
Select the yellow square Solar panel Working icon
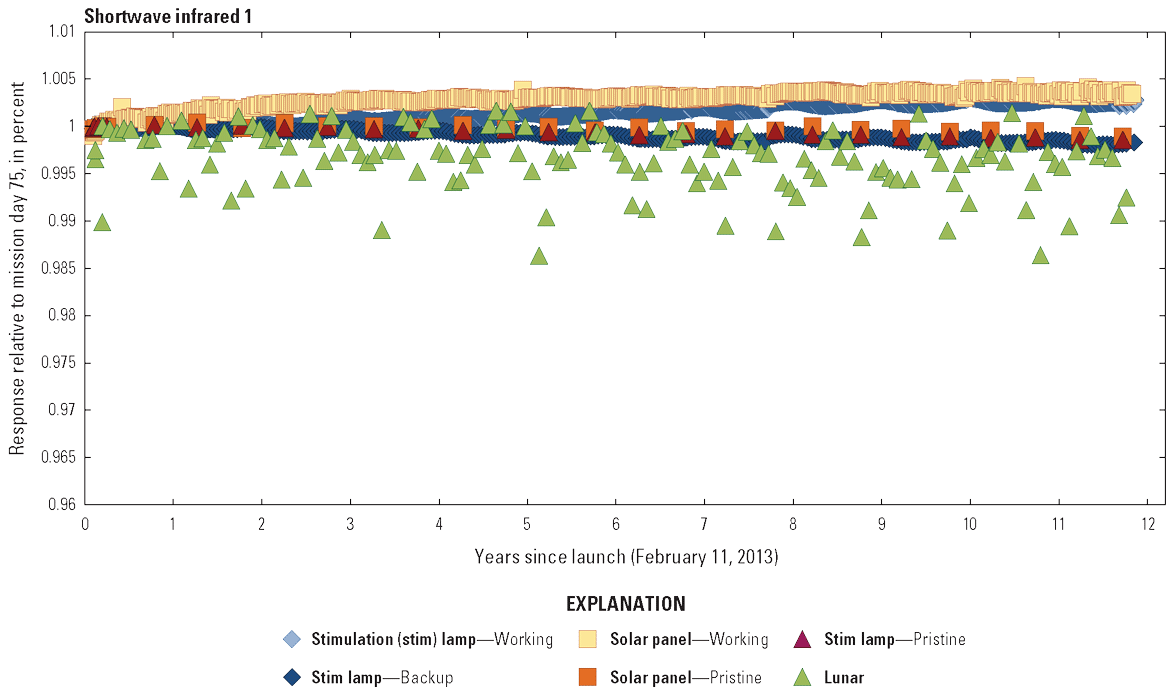point(589,639)
